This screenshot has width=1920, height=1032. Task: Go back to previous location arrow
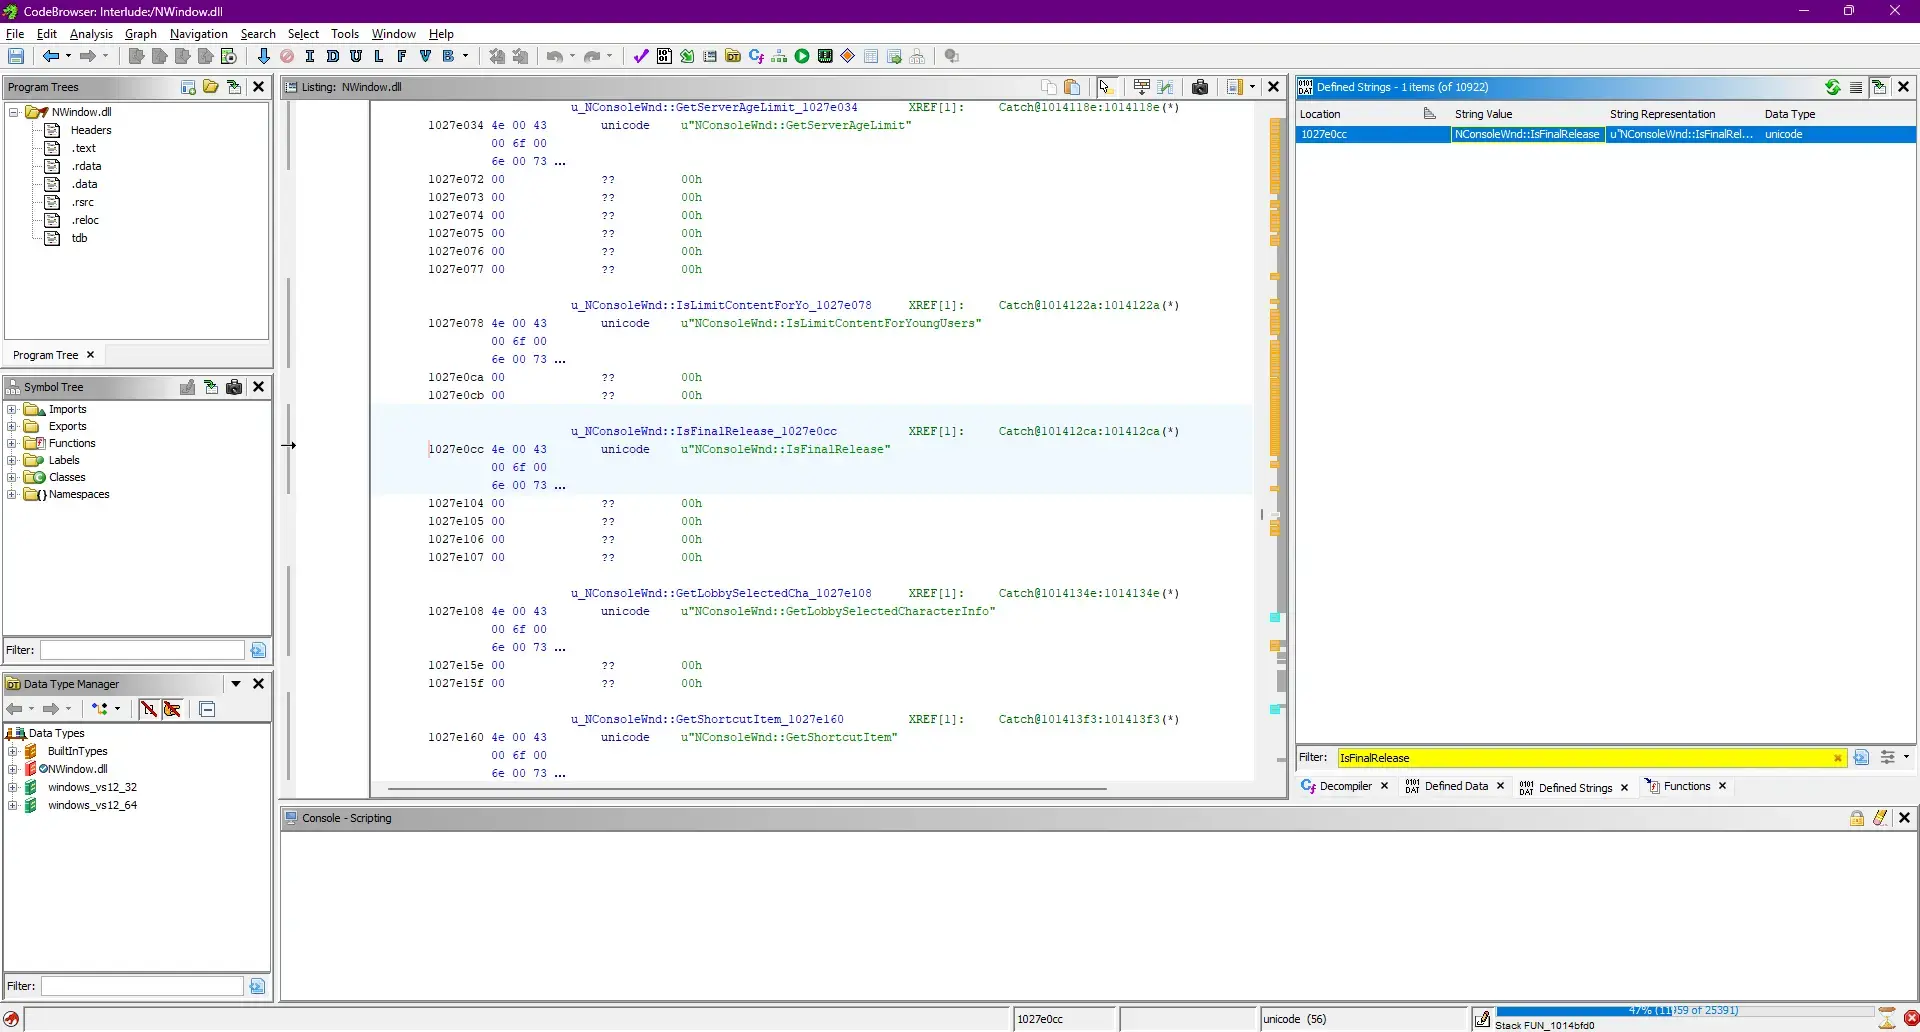pos(50,57)
